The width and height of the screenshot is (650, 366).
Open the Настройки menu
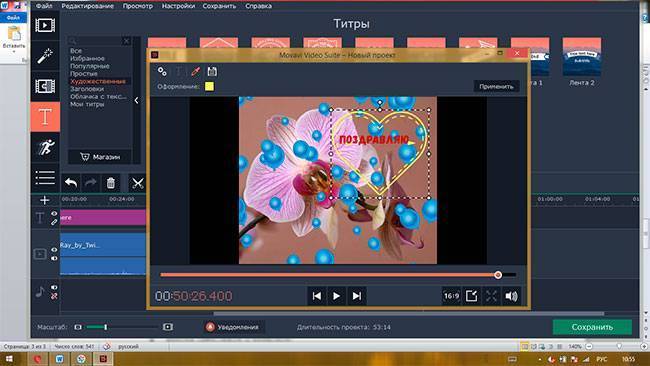coord(178,6)
